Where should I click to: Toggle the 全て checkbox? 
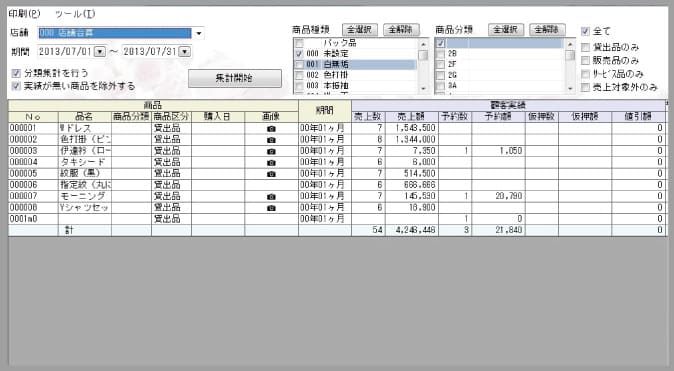(x=585, y=31)
